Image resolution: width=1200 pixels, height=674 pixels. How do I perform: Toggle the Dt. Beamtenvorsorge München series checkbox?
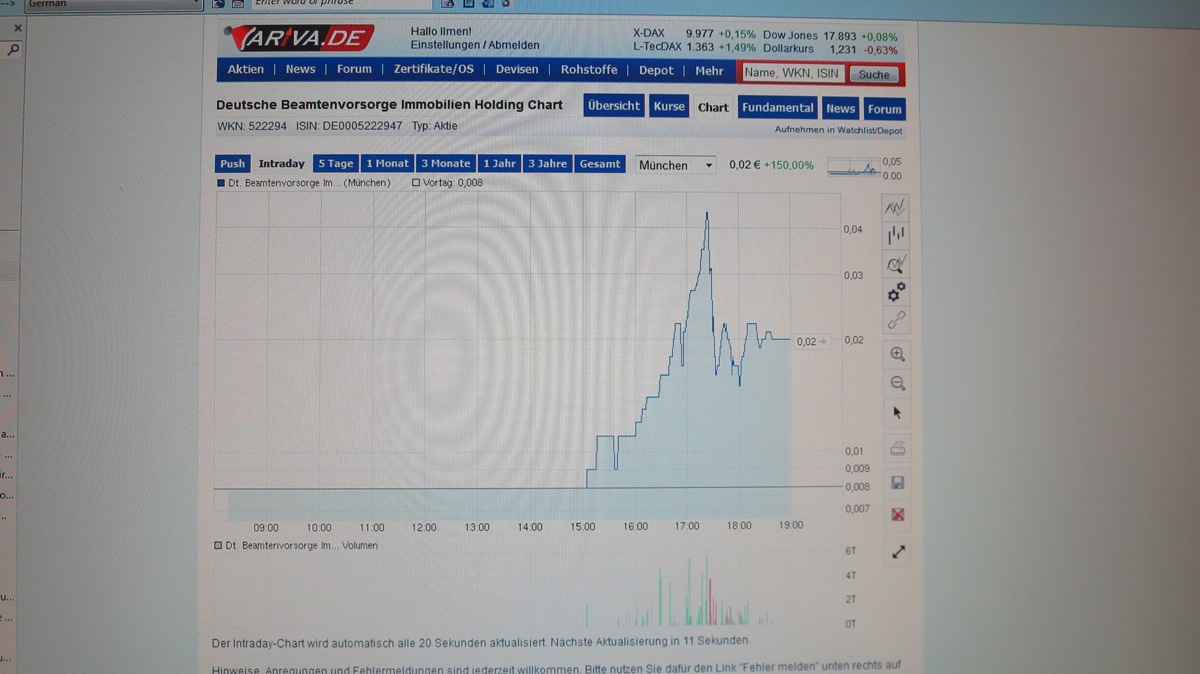pyautogui.click(x=221, y=183)
